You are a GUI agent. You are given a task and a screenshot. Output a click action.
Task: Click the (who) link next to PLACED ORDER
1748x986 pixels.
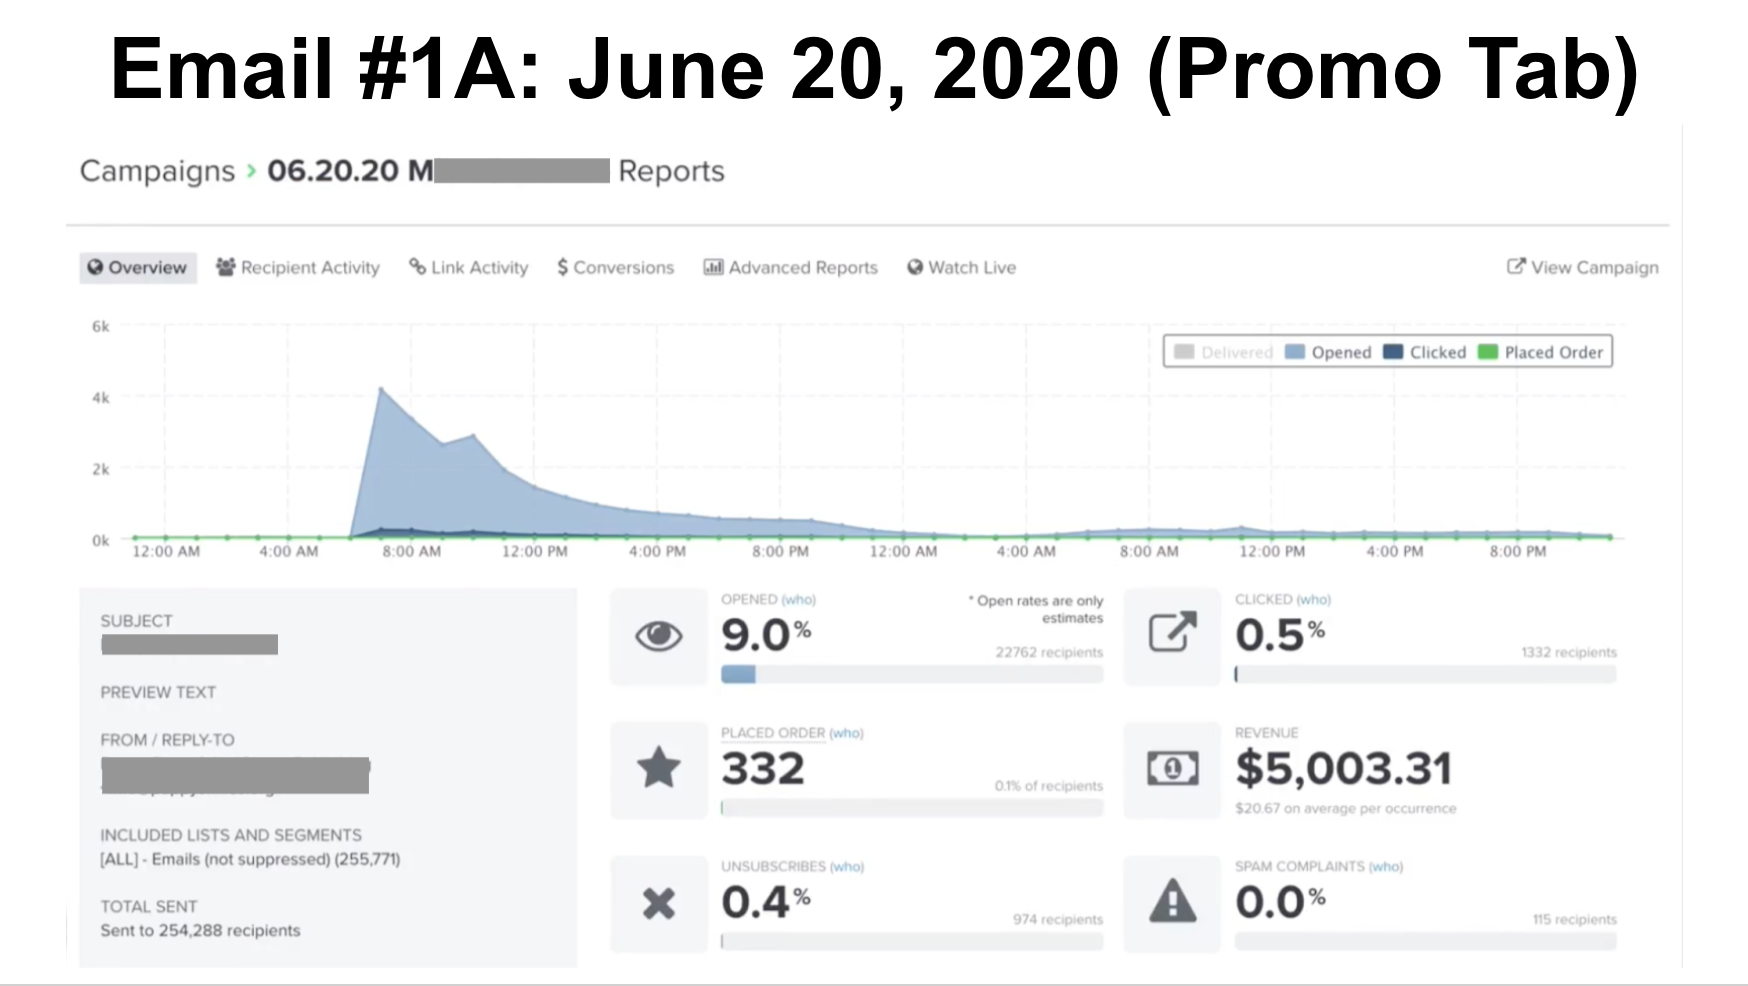point(847,733)
